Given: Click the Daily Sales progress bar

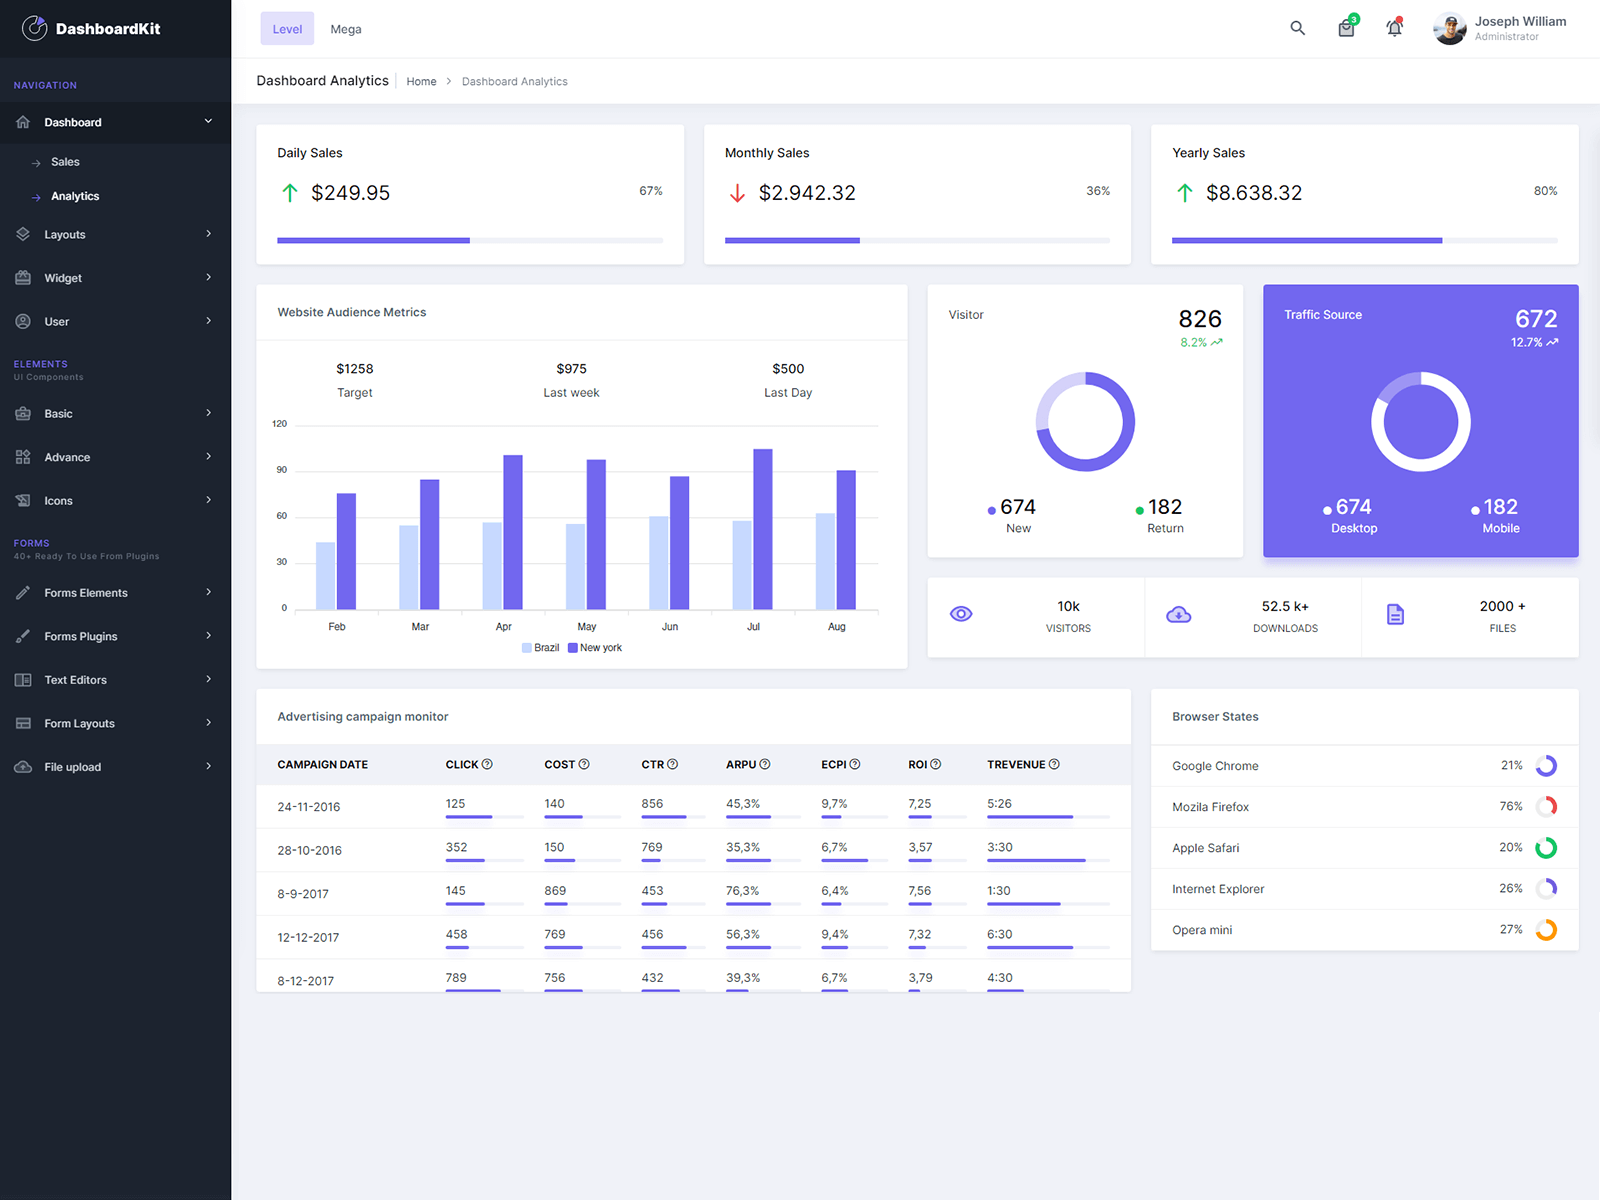Looking at the screenshot, I should coord(470,240).
